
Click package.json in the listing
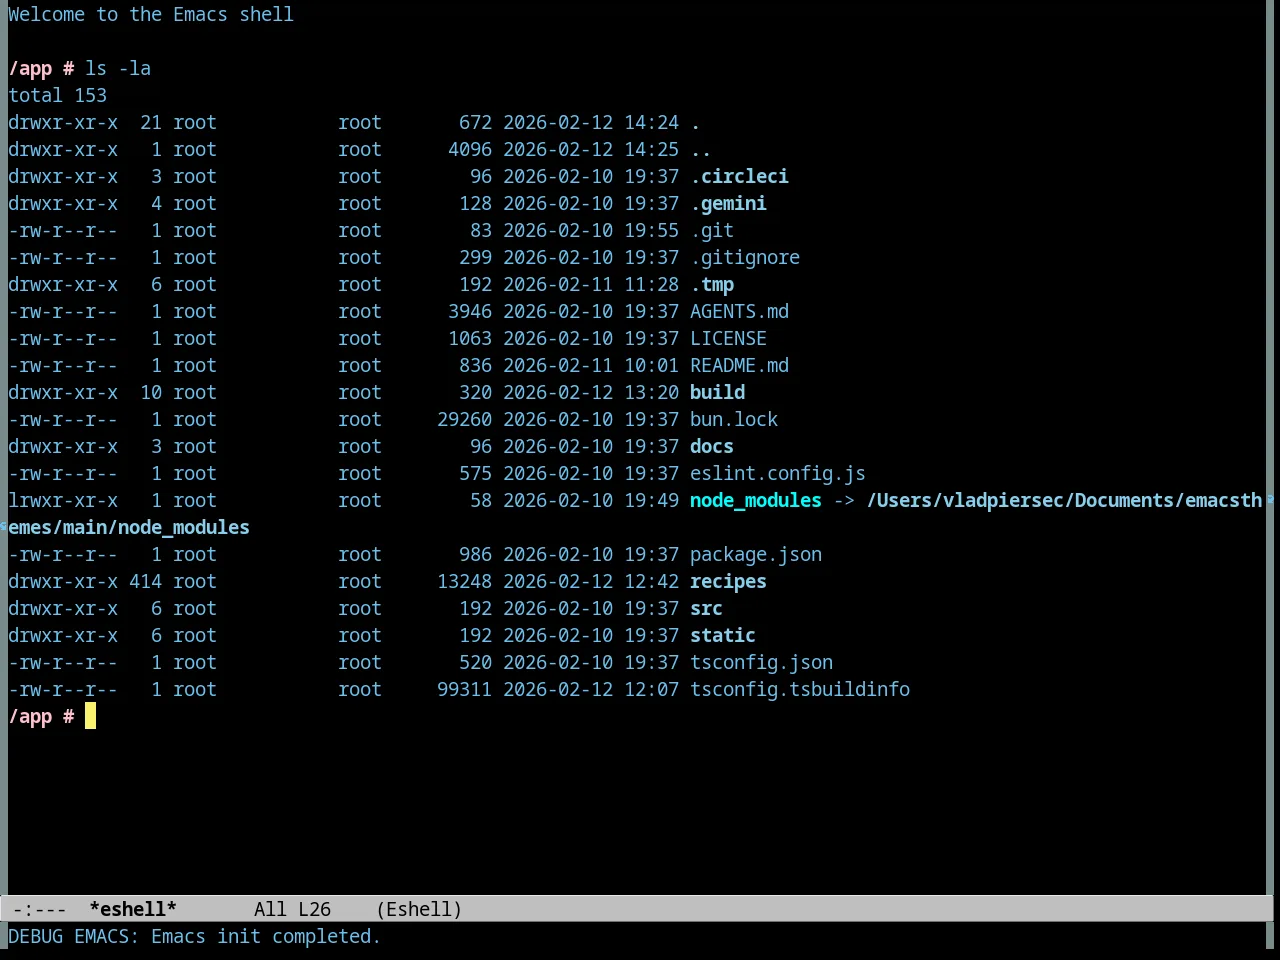pos(756,554)
